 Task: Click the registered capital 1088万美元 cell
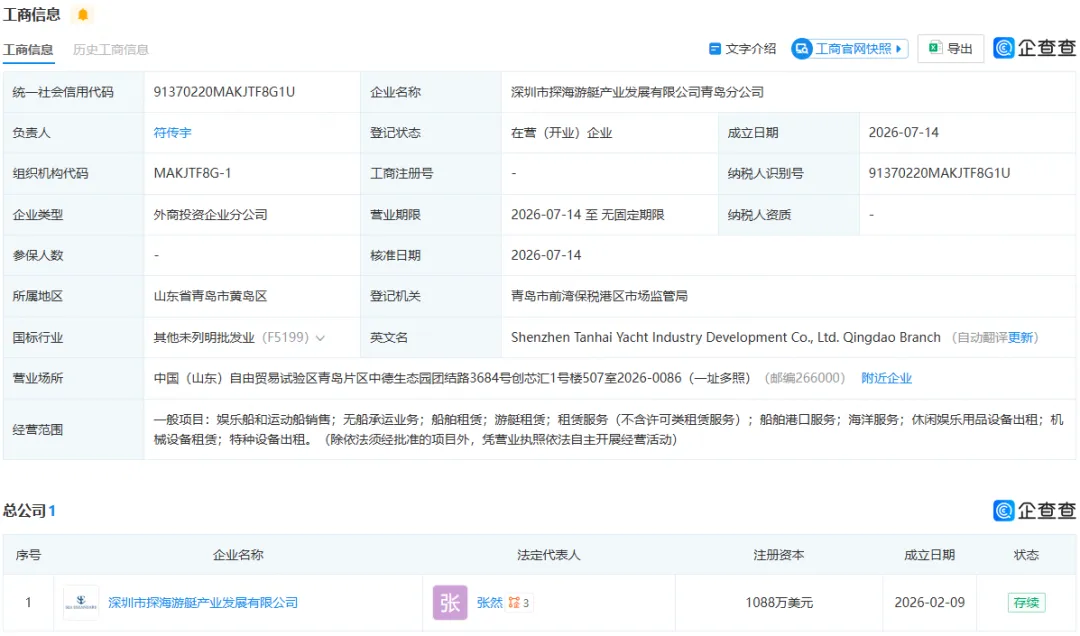[x=779, y=603]
